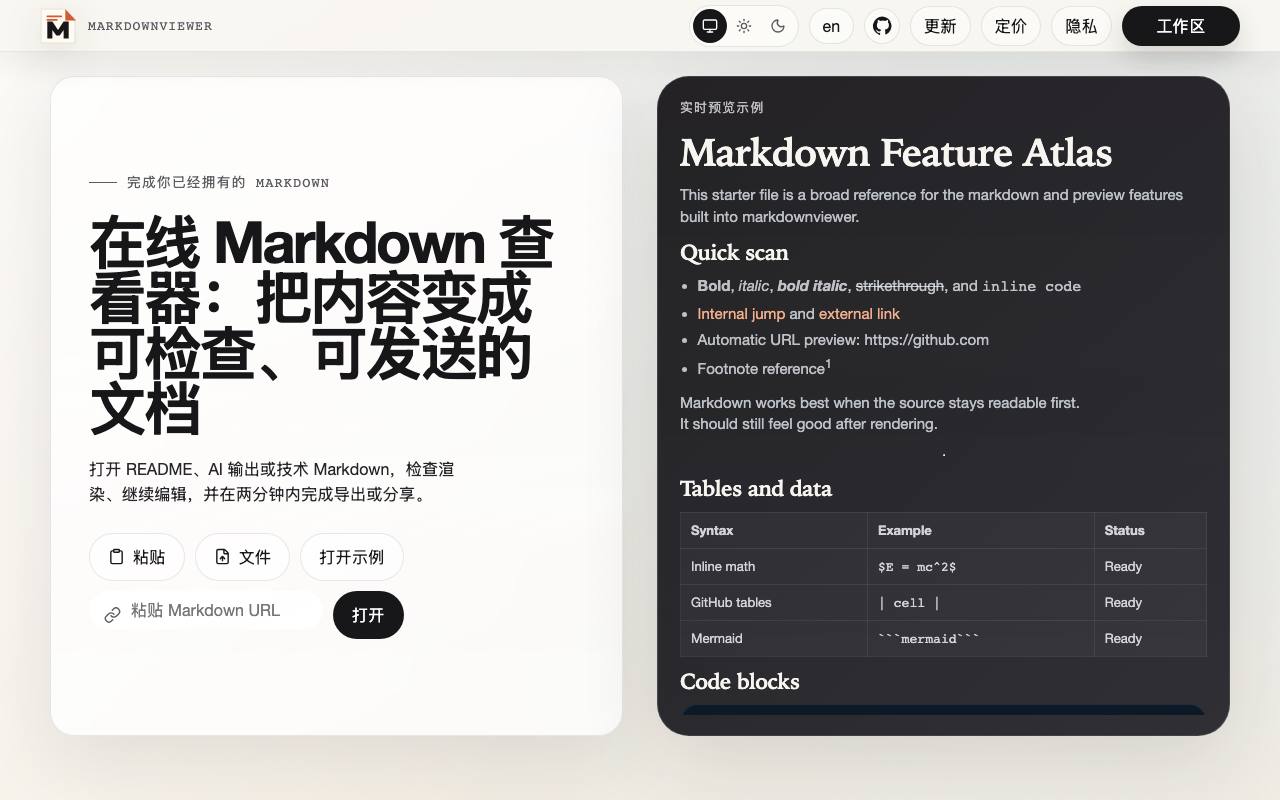This screenshot has height=800, width=1280.
Task: Click the Markdown Feature Atlas heading
Action: 896,153
